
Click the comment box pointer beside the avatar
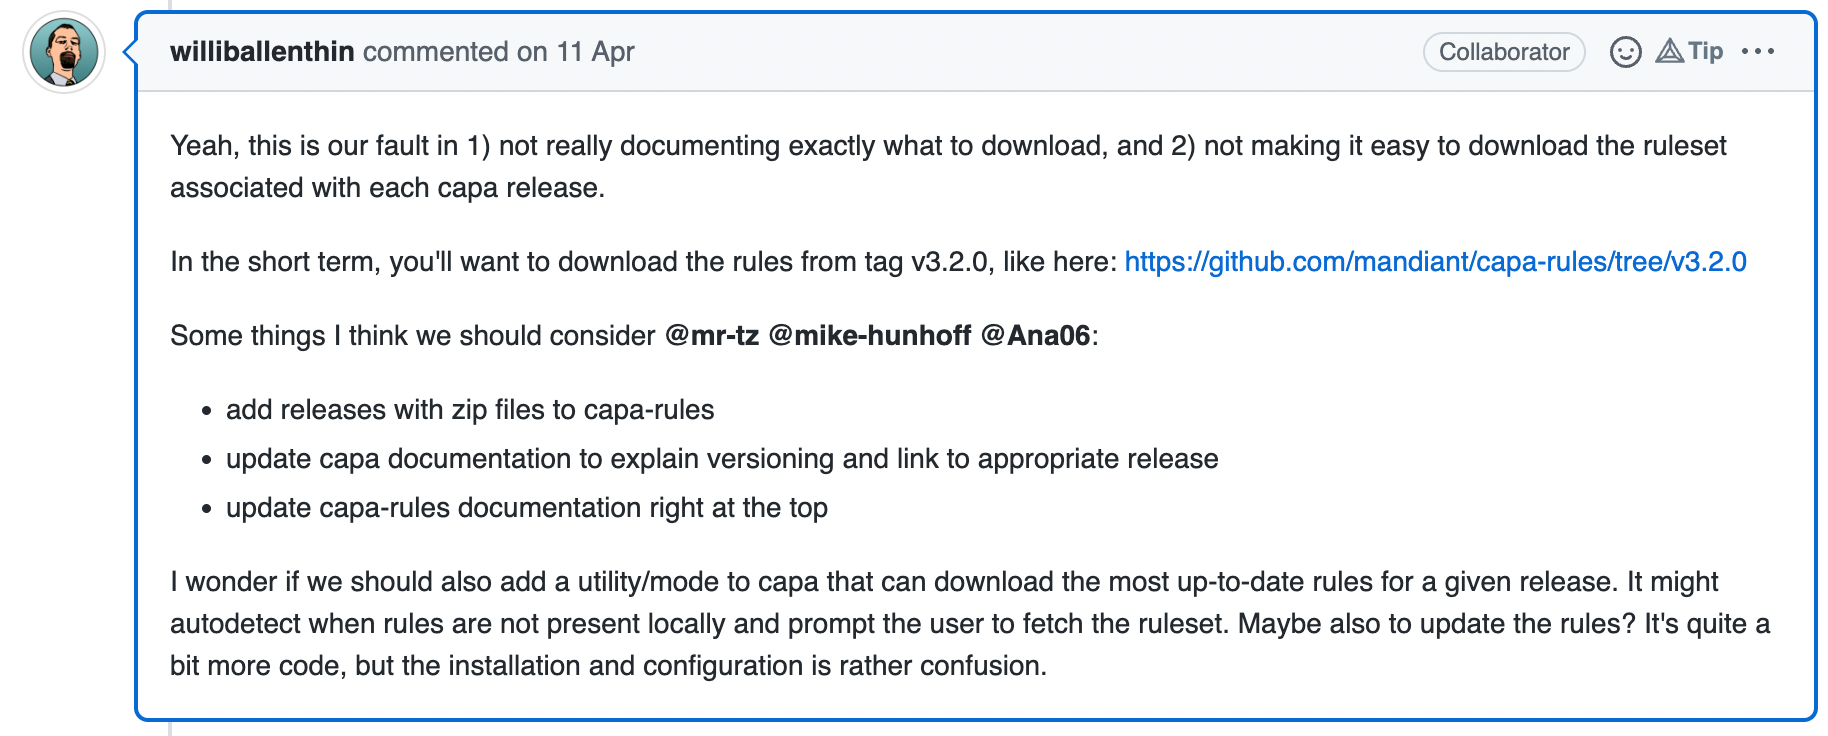(x=129, y=52)
